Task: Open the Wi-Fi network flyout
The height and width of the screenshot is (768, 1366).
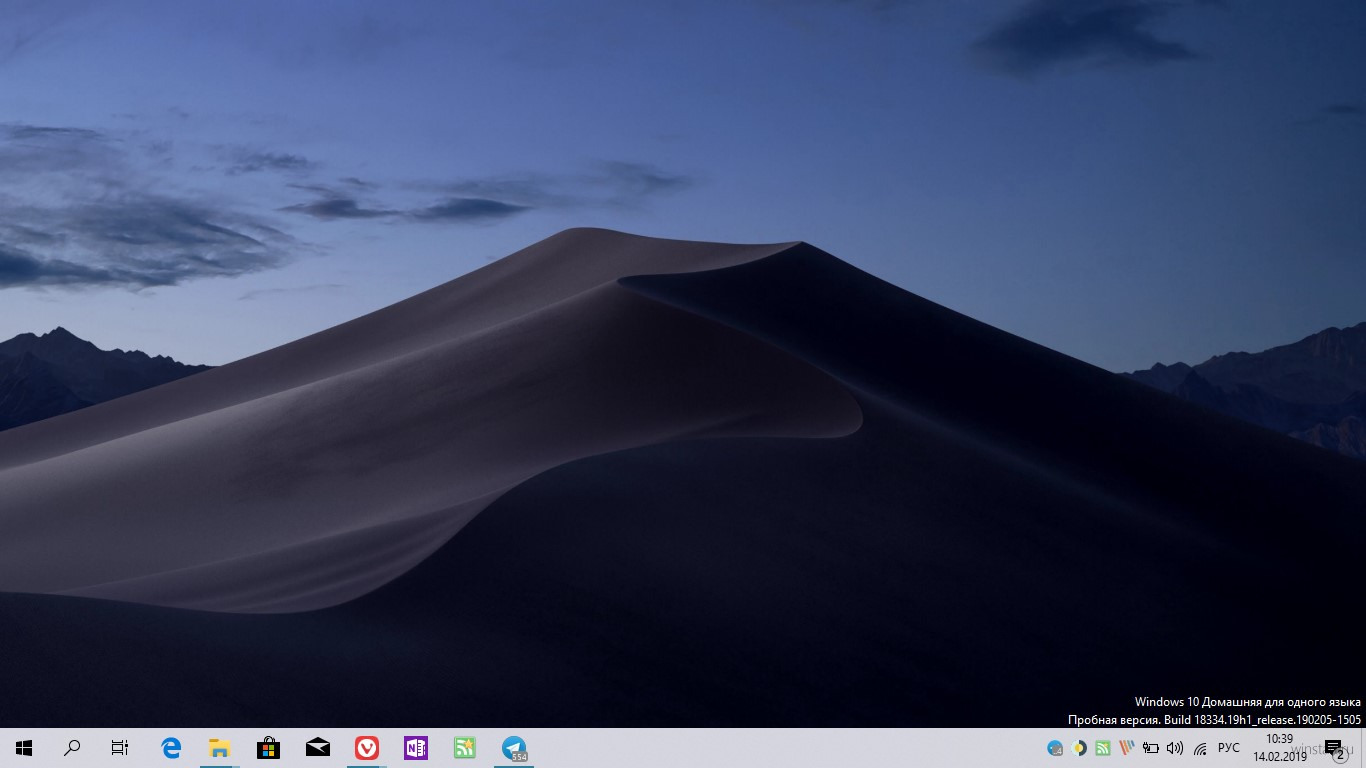Action: (1200, 748)
